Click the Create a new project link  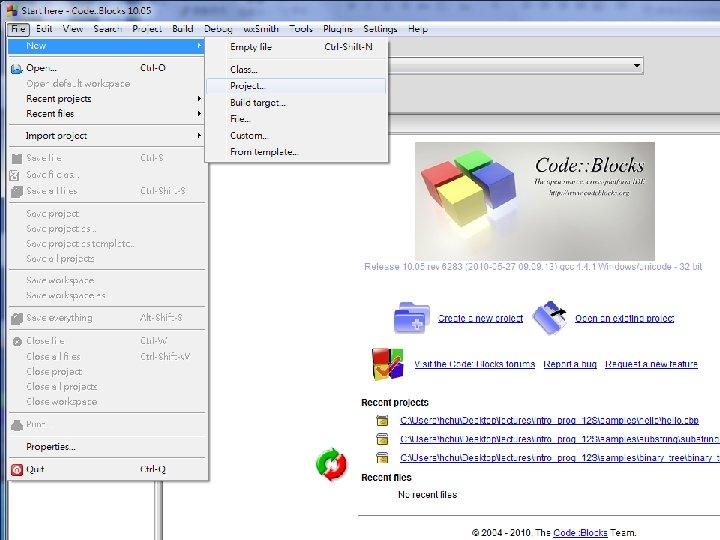click(480, 318)
